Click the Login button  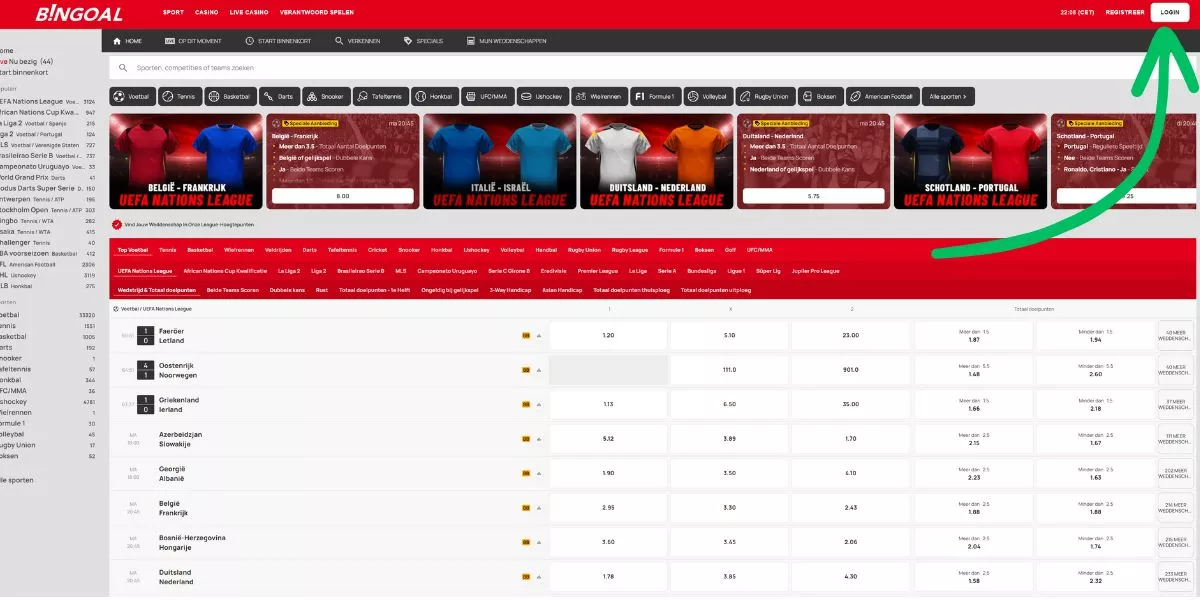(1172, 12)
